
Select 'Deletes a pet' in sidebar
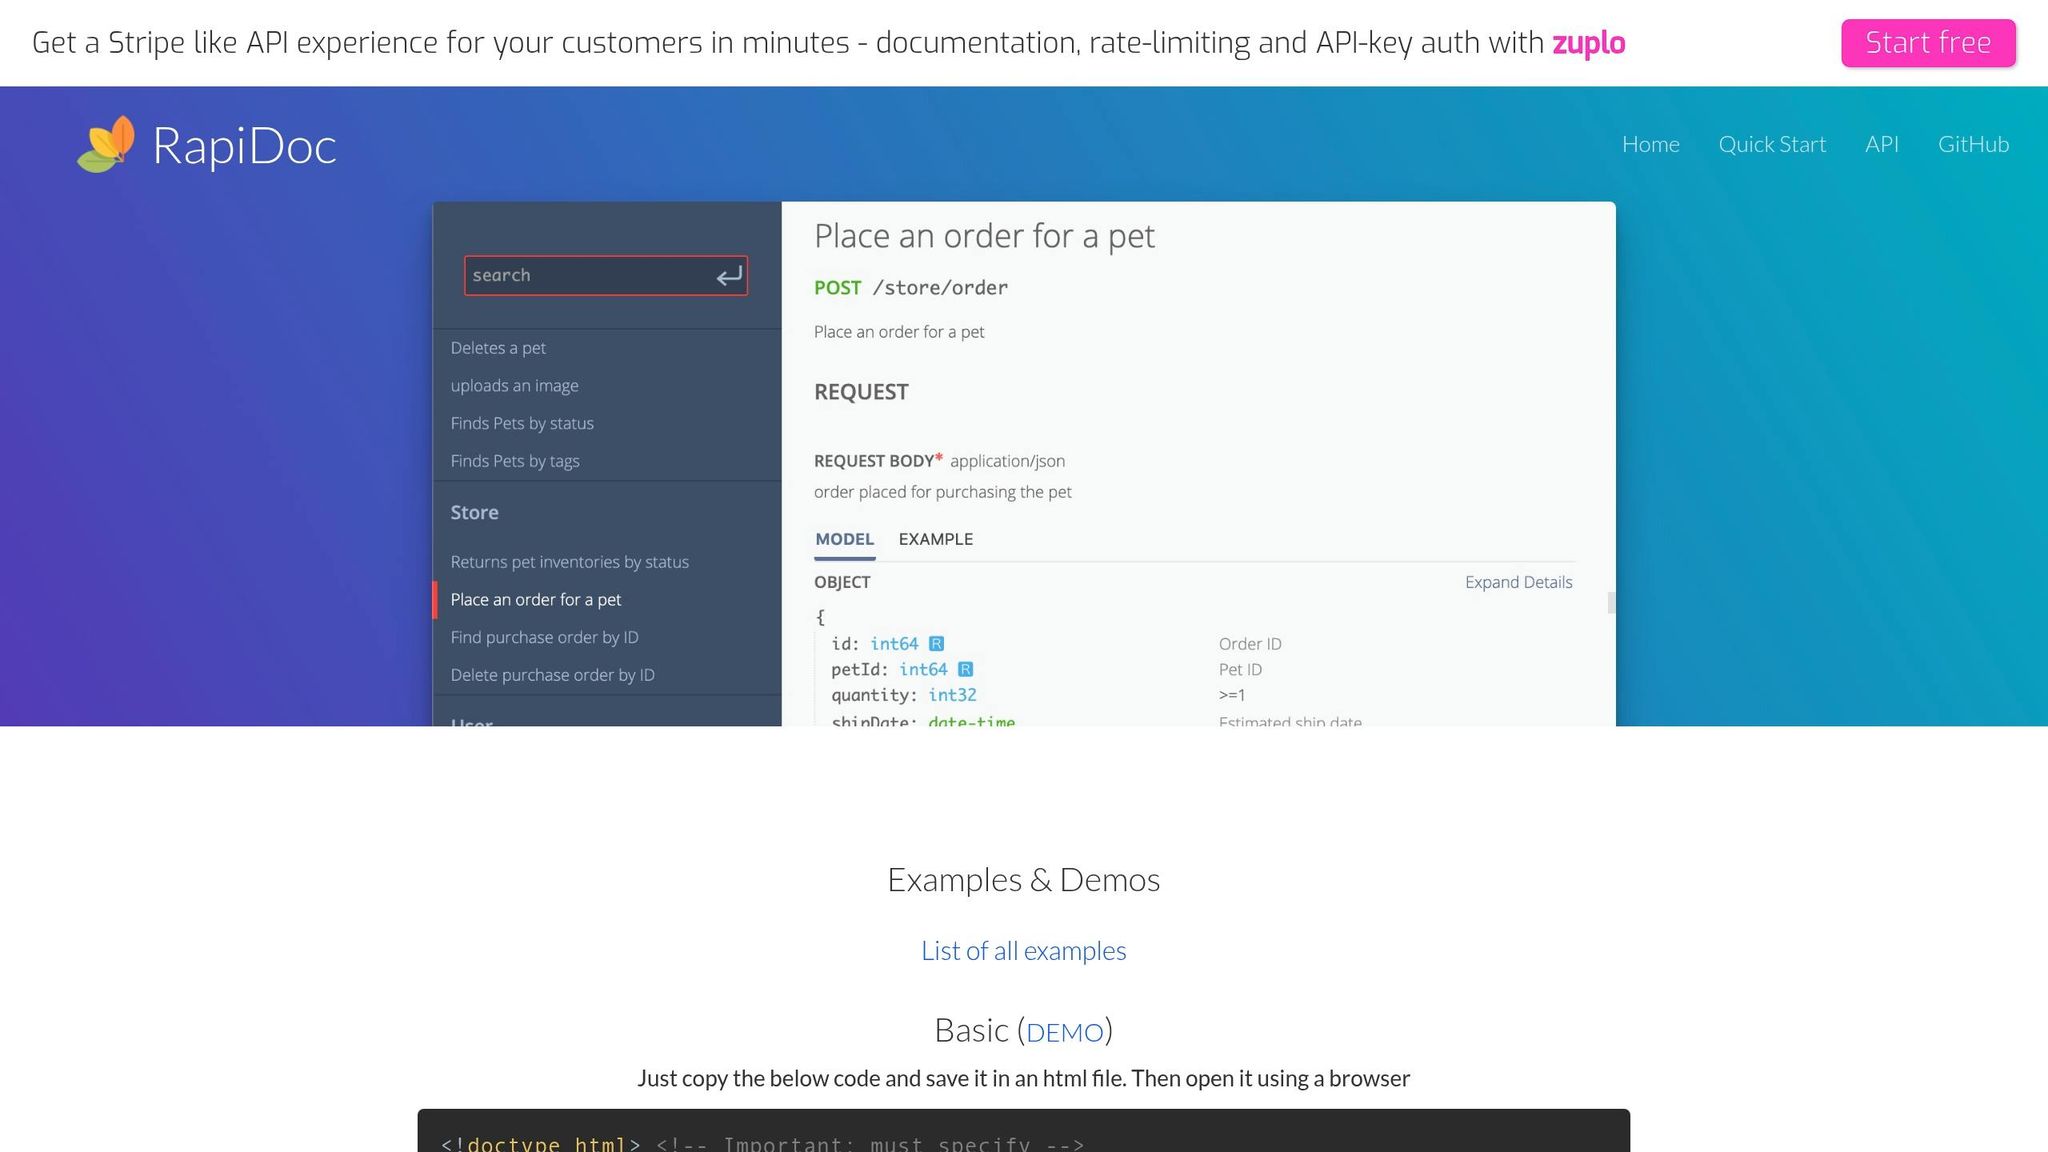click(x=498, y=348)
